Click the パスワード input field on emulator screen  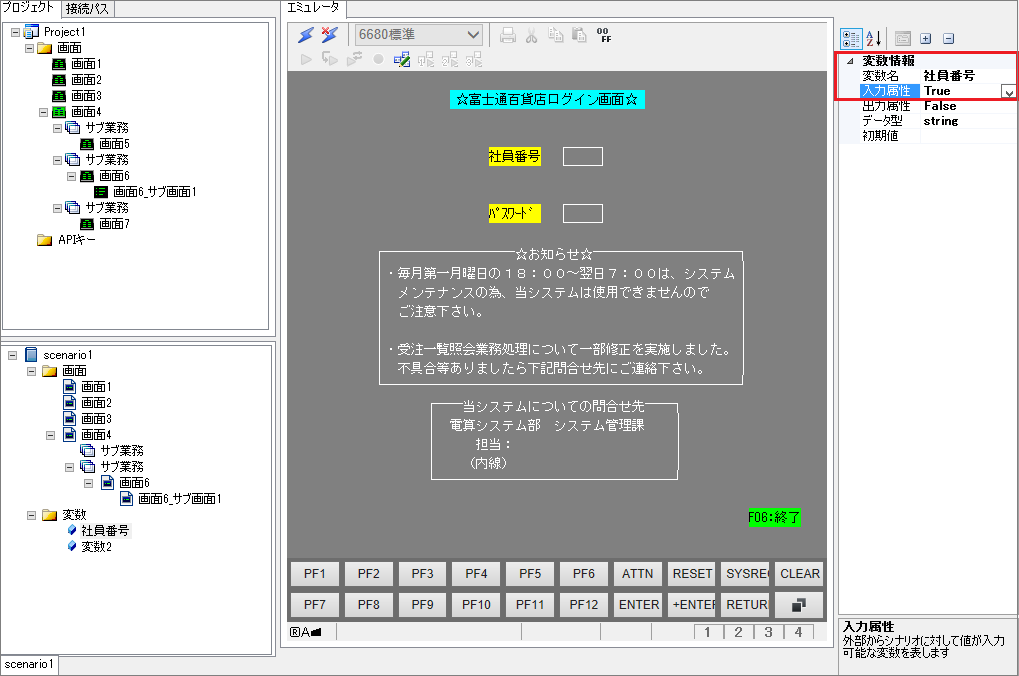[x=583, y=214]
